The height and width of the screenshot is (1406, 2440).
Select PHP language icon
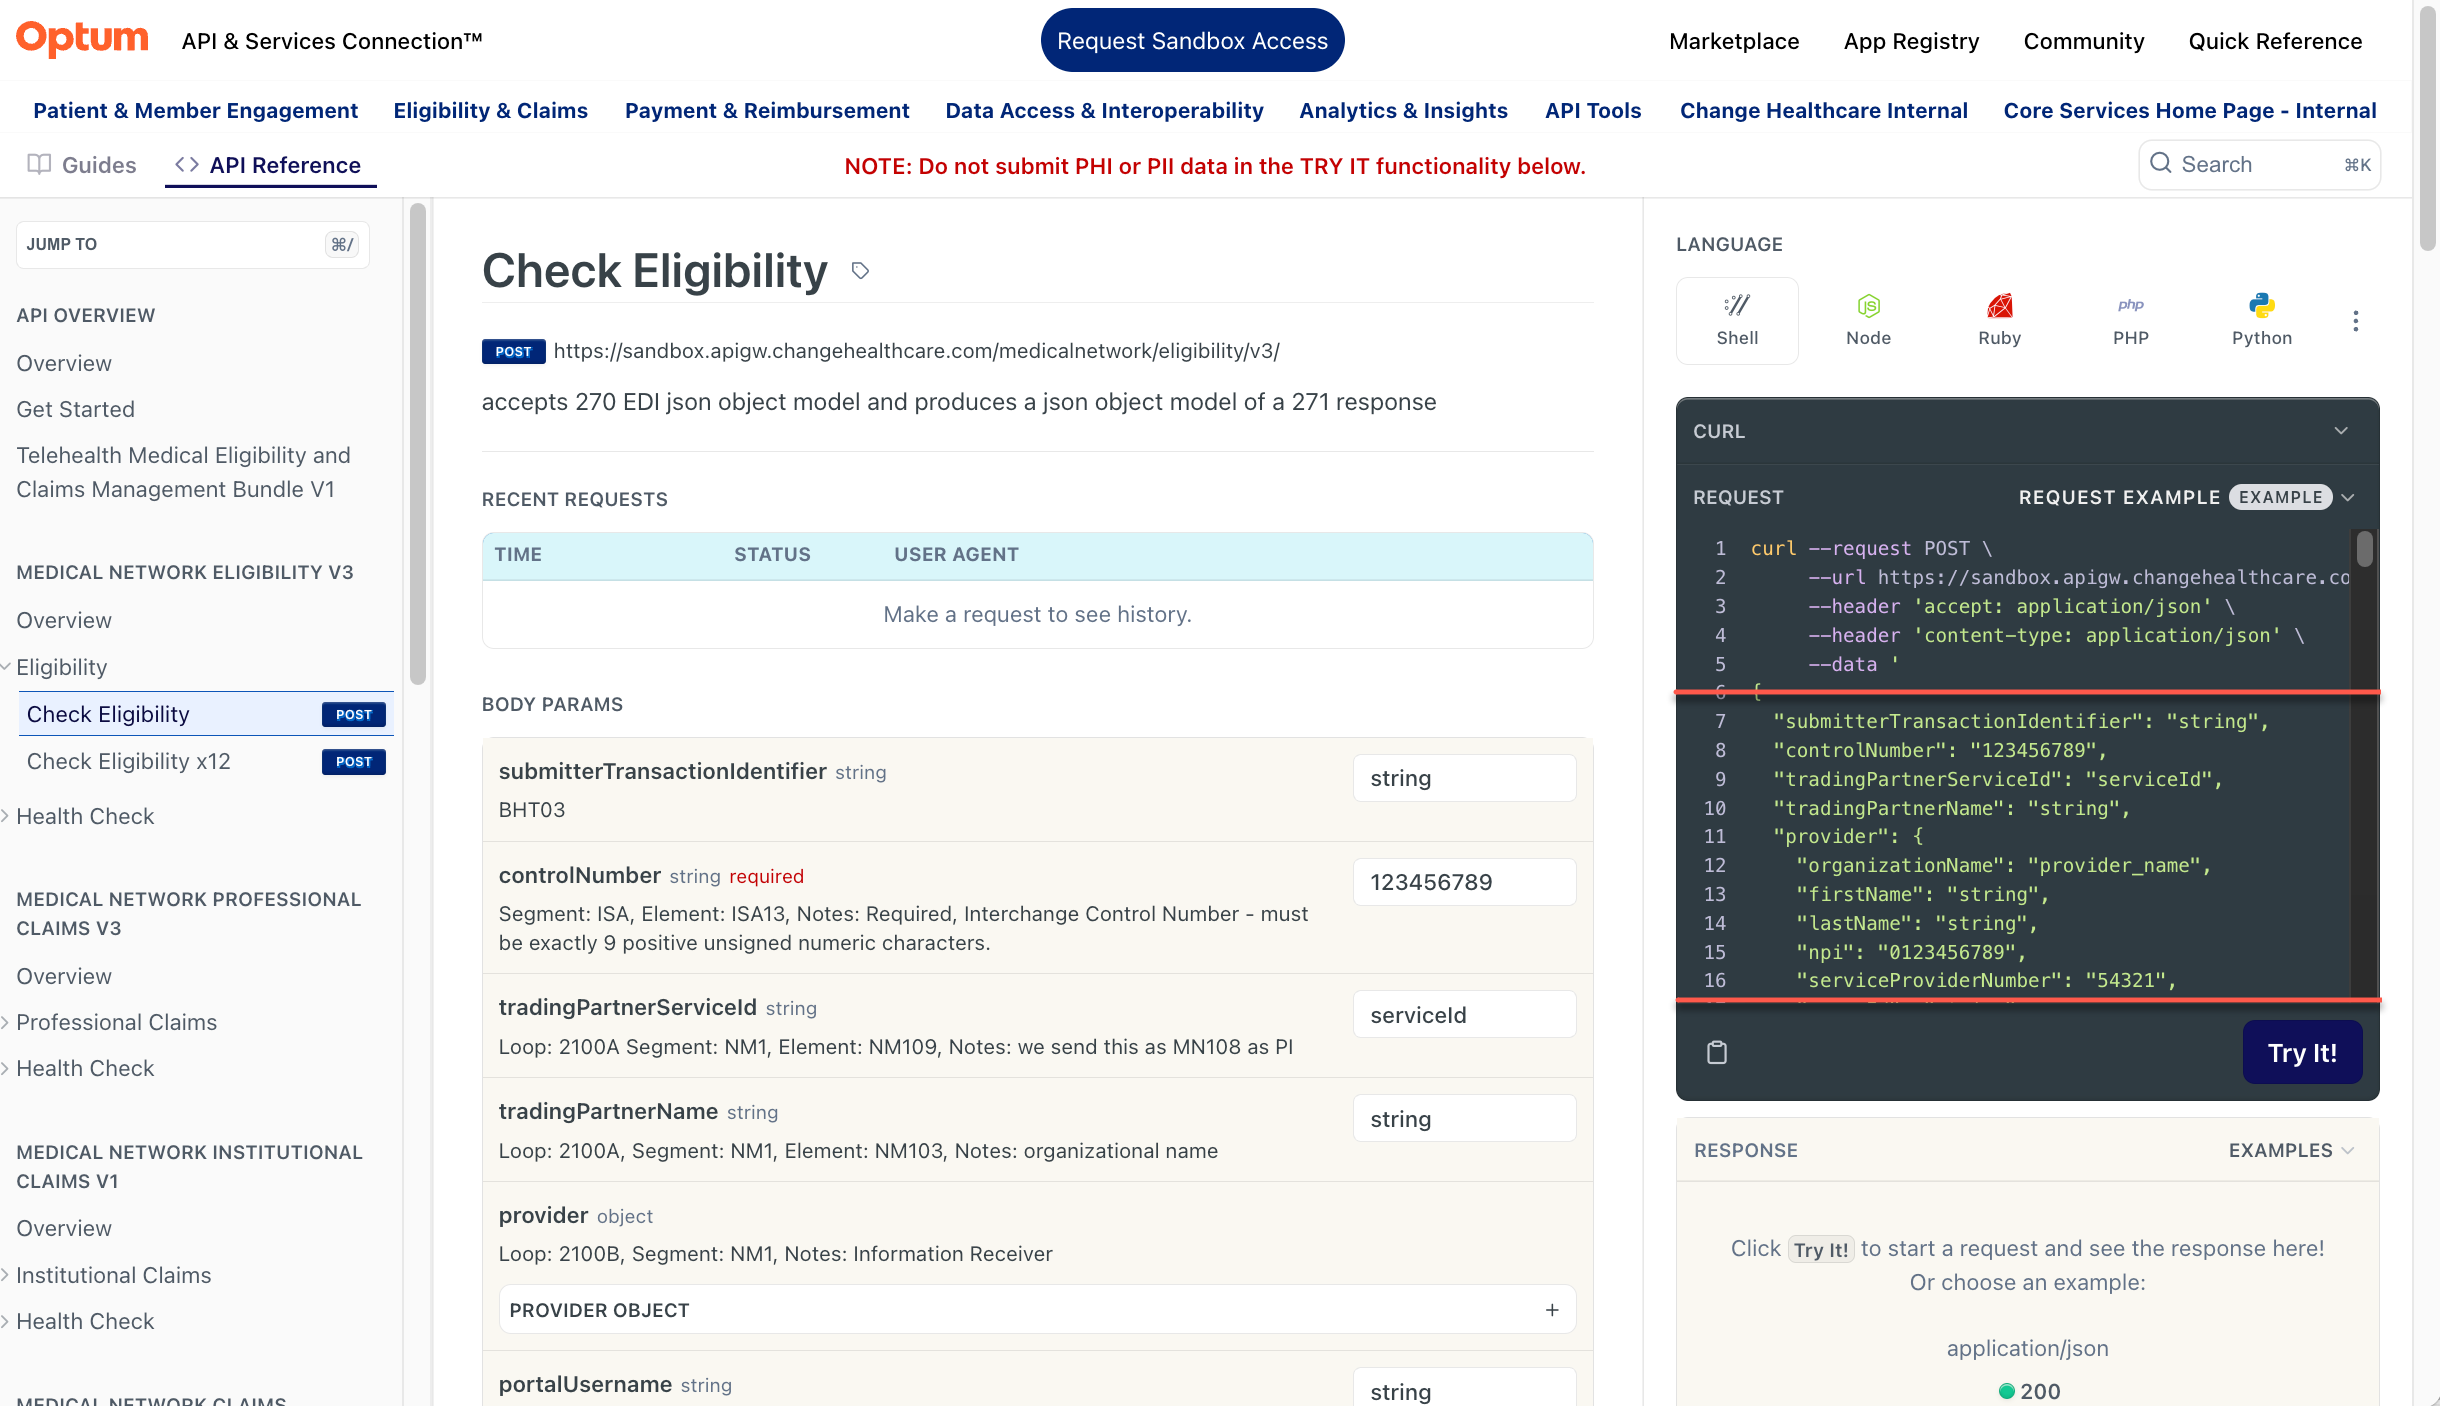[2130, 321]
